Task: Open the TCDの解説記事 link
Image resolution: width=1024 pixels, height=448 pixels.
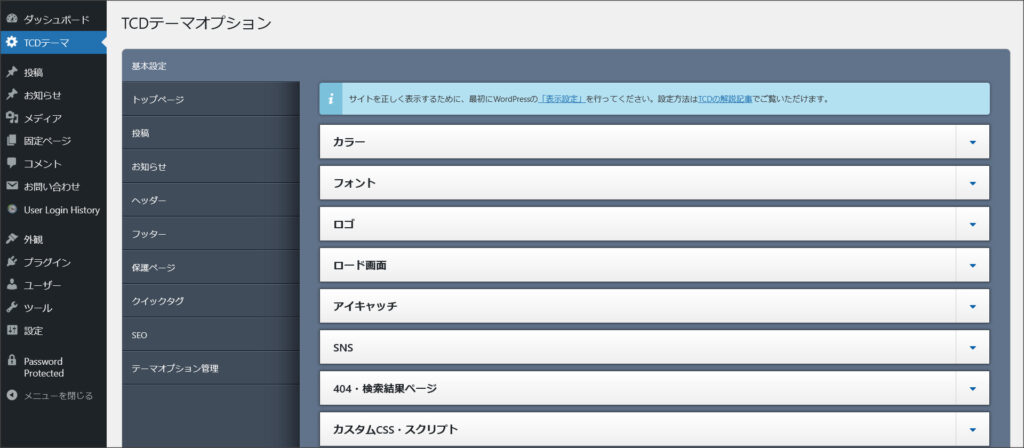Action: 725,99
